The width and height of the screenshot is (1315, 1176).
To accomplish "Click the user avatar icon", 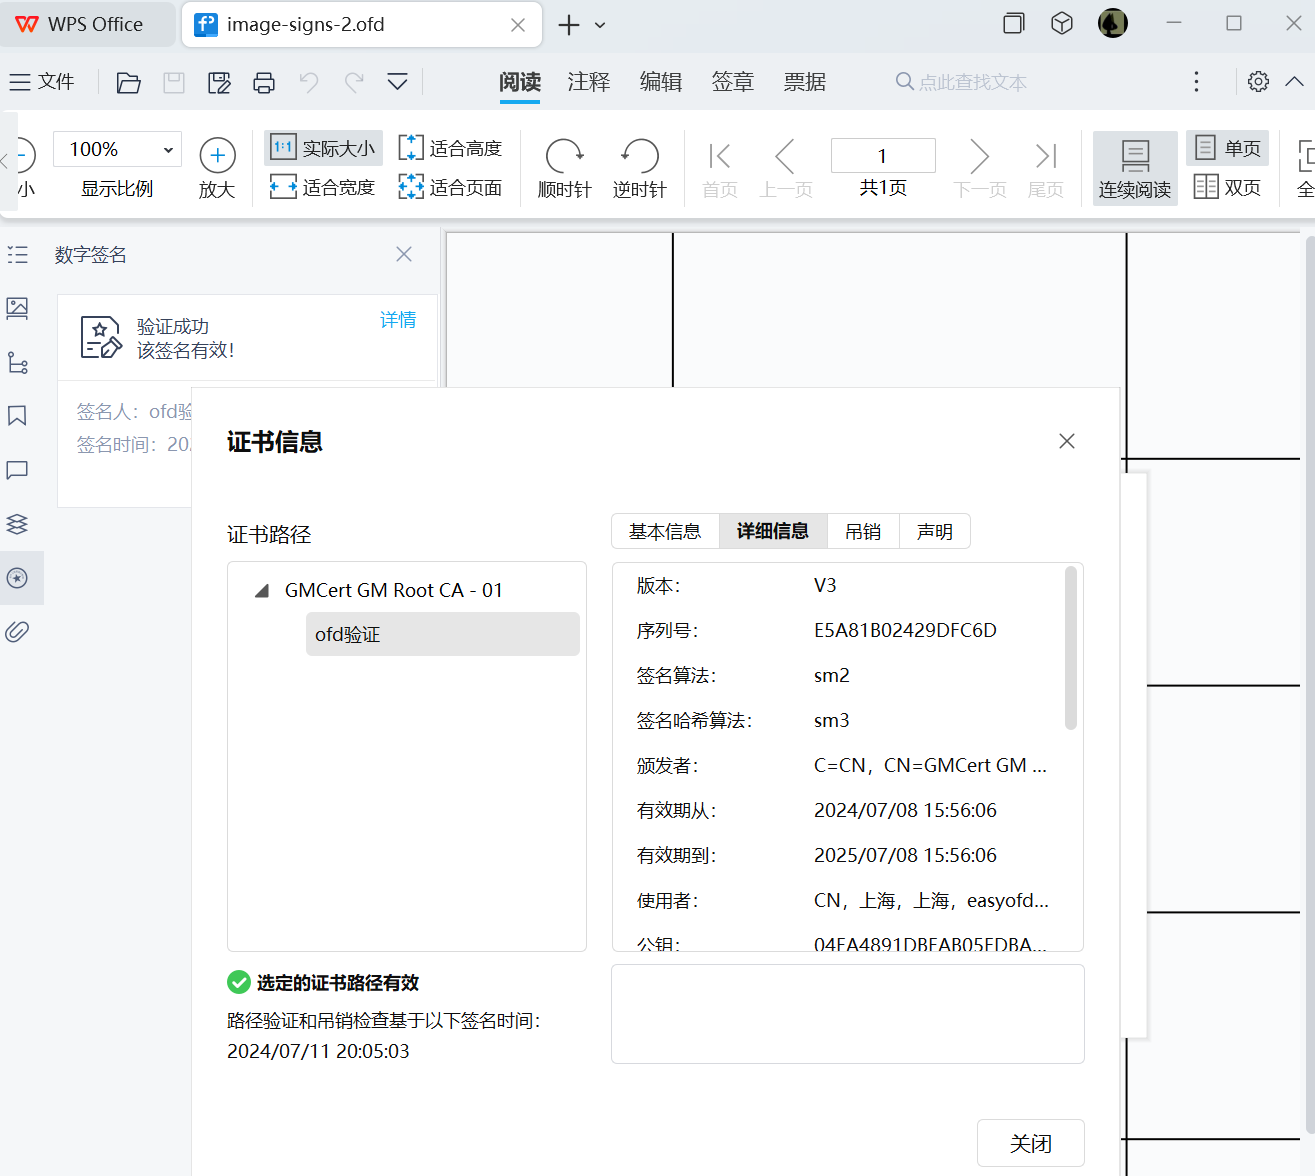I will click(1113, 23).
